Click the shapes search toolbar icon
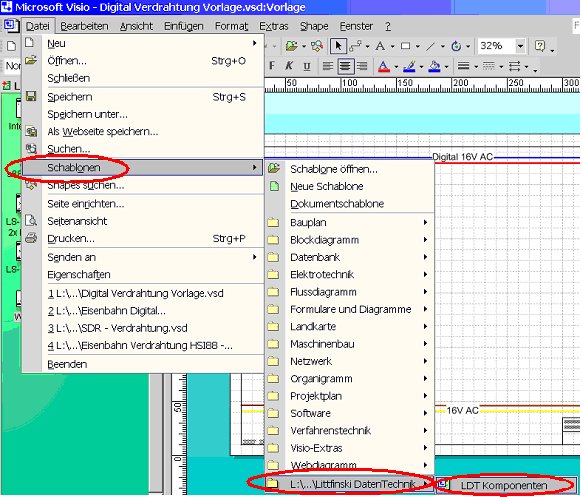 pos(317,46)
